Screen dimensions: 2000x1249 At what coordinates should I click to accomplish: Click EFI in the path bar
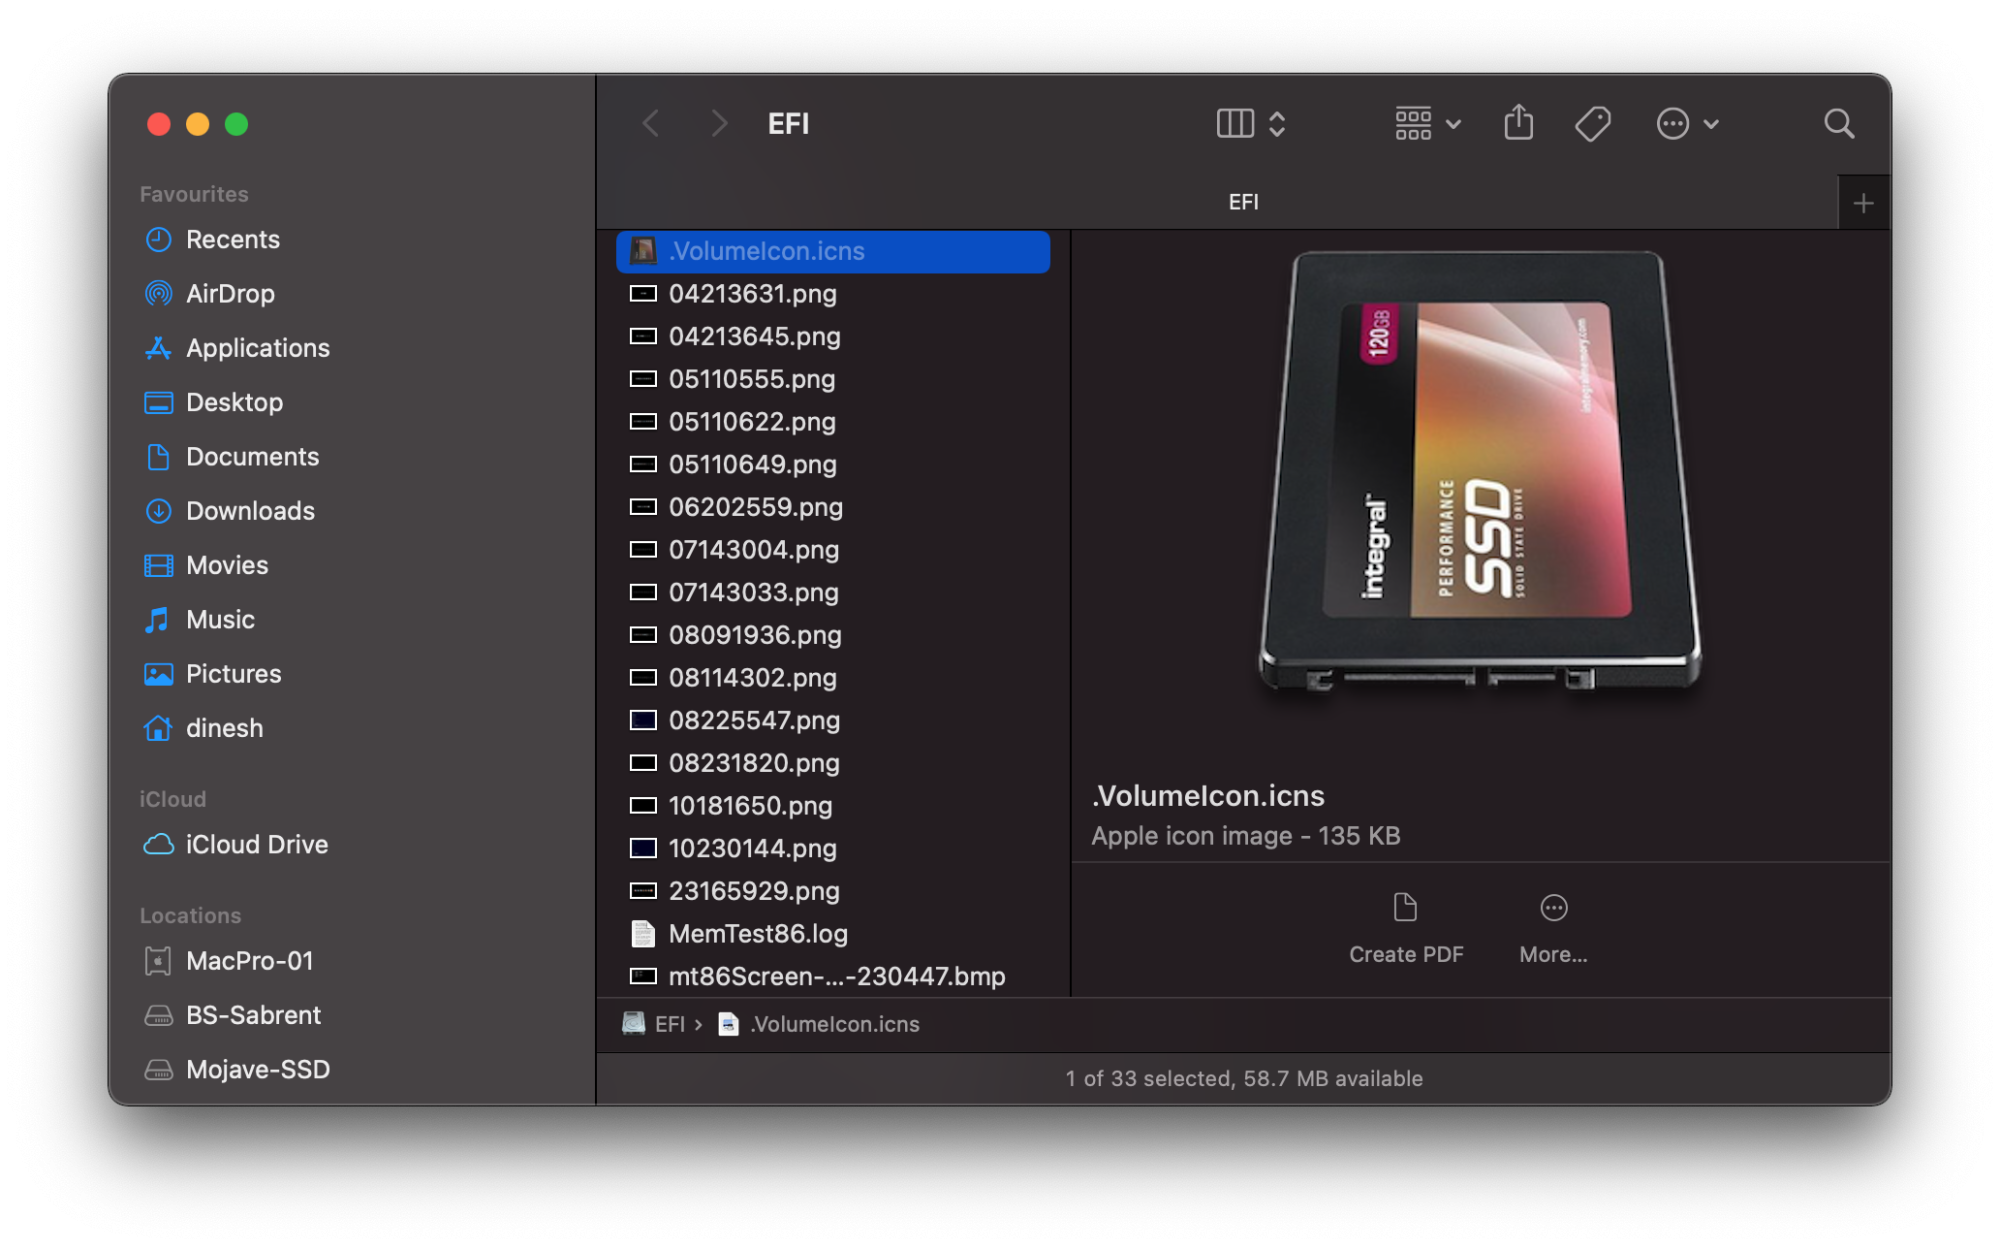point(668,1024)
